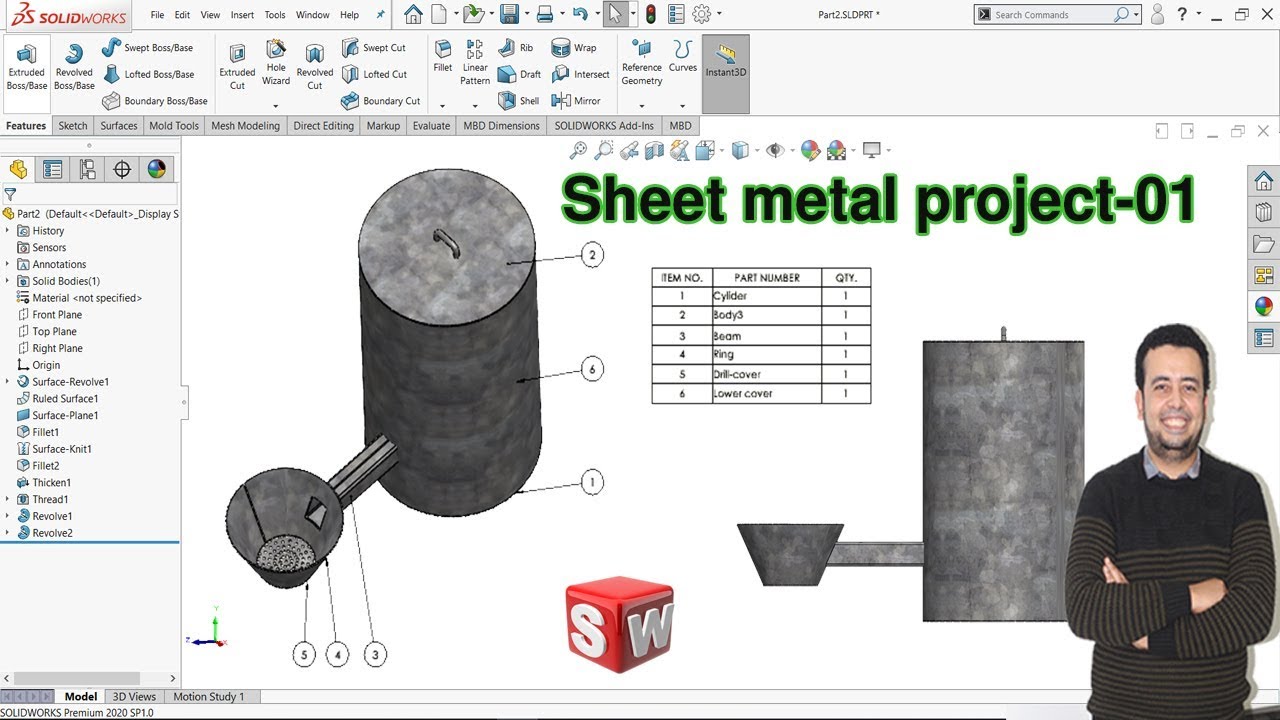Image resolution: width=1280 pixels, height=720 pixels.
Task: Apply the Fillet tool
Action: (443, 57)
